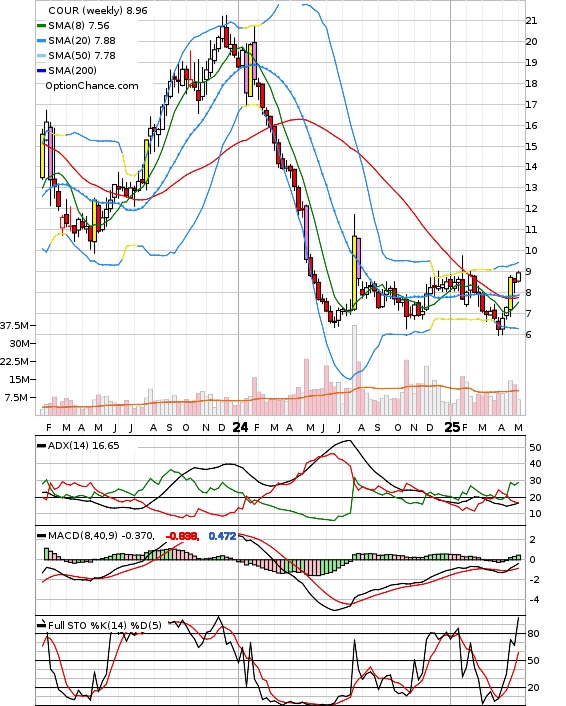
Task: Click the COUR (weekly) 8.96 title
Action: 98,10
